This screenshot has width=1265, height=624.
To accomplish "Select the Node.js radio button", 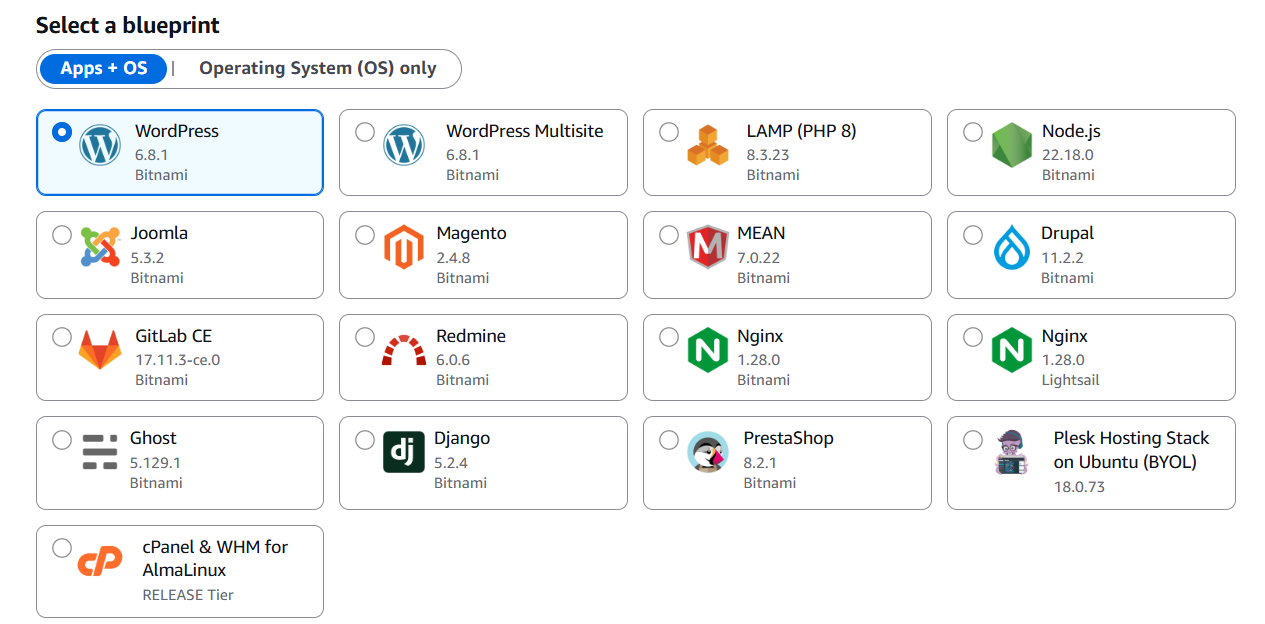I will [x=973, y=132].
